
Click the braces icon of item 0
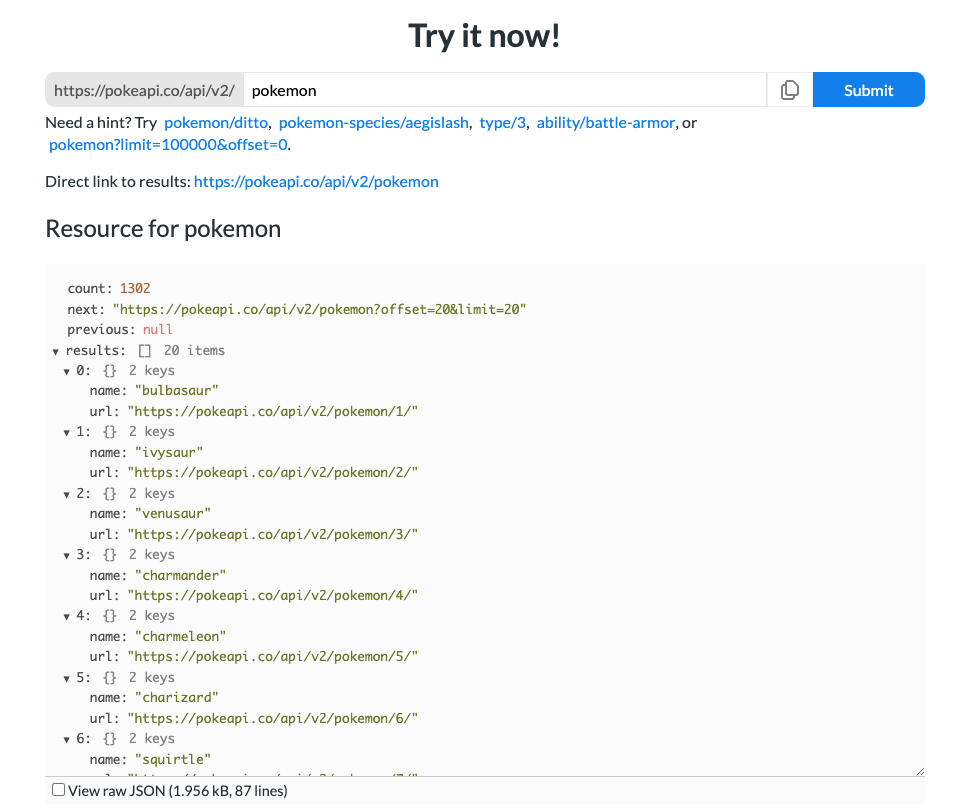point(109,370)
